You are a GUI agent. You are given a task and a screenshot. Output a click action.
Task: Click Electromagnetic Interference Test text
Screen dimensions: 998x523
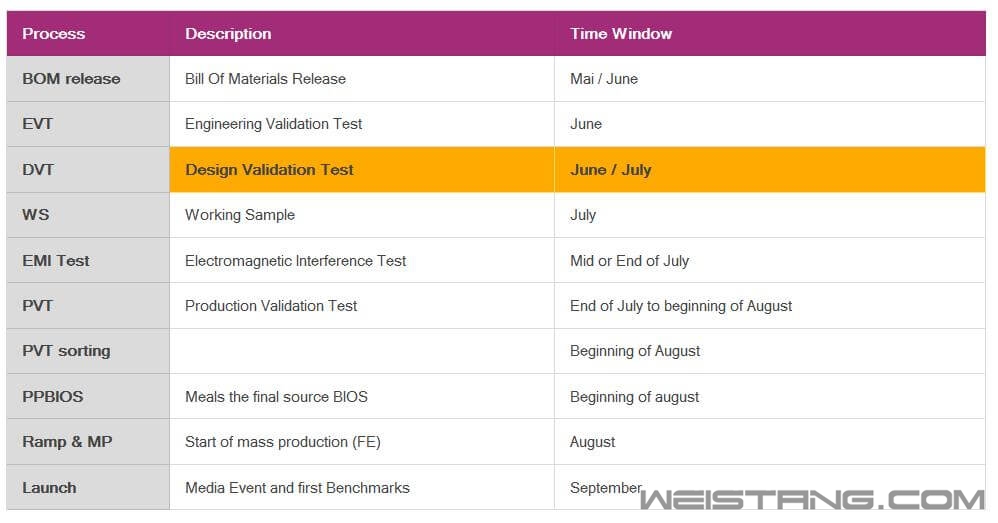[x=295, y=261]
